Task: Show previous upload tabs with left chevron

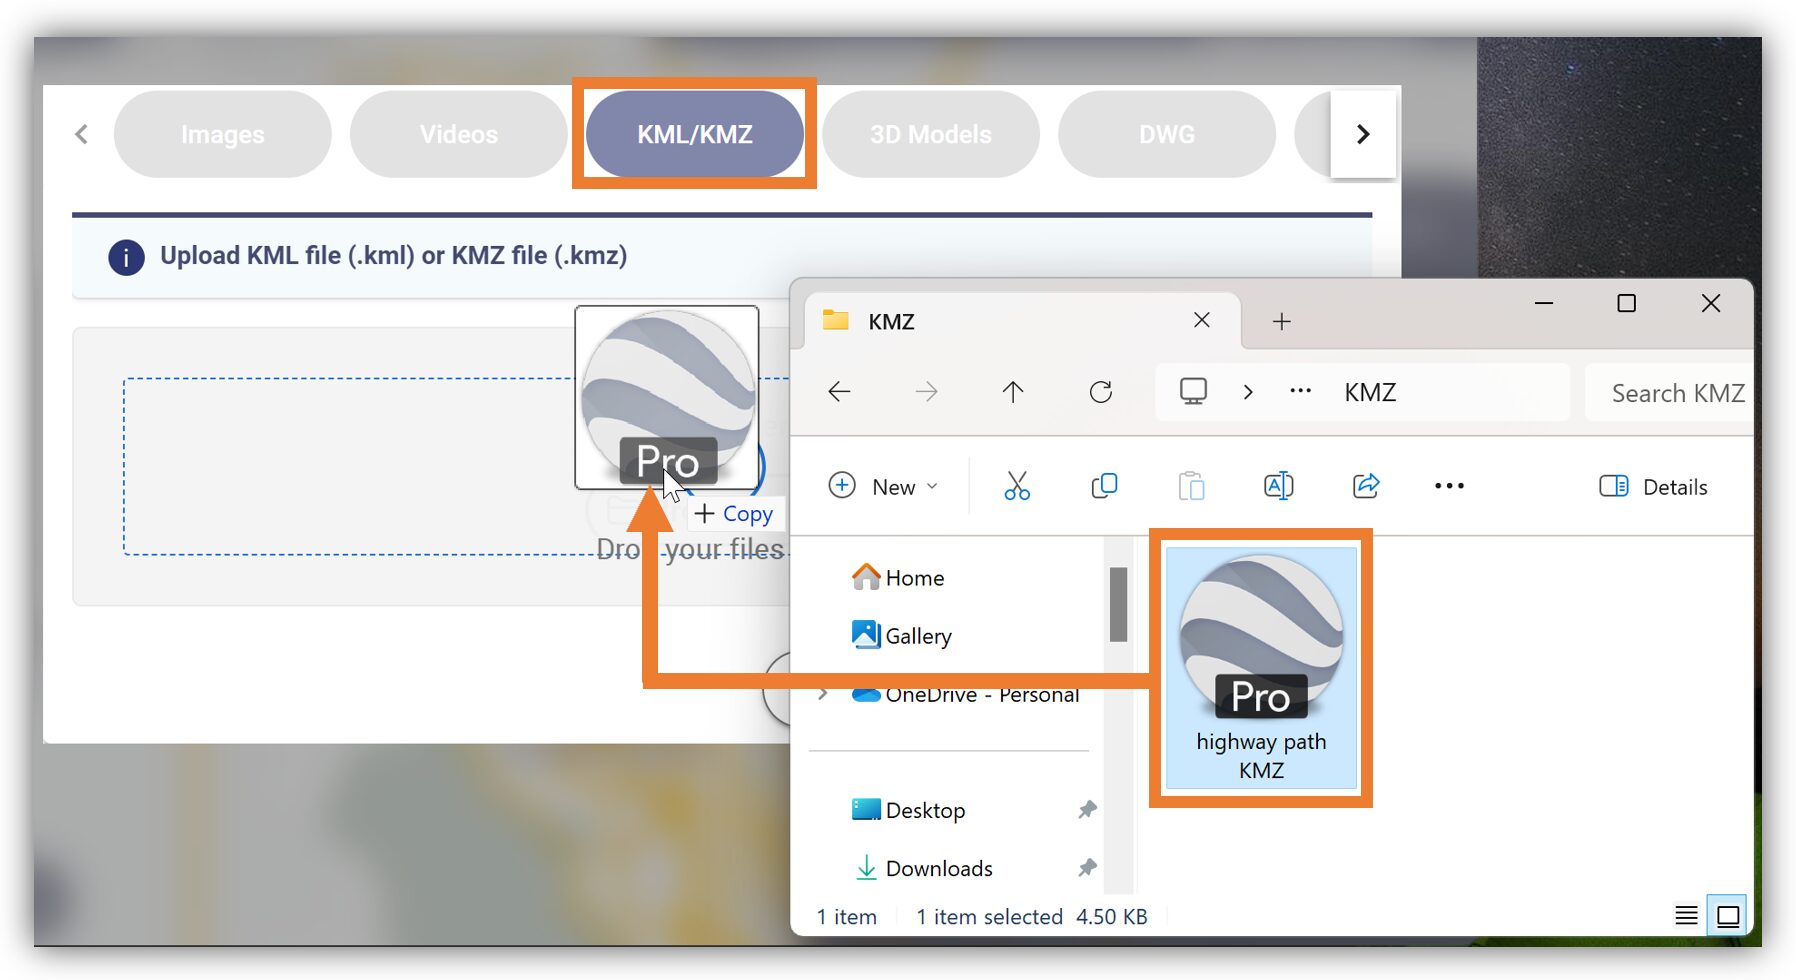Action: click(81, 134)
